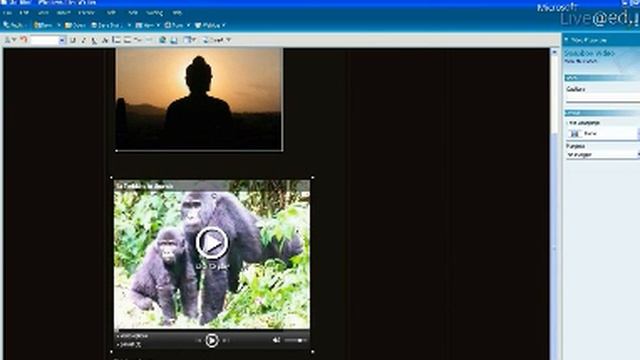
Task: Expand the Save draft dropdown arrow
Action: [x=129, y=25]
